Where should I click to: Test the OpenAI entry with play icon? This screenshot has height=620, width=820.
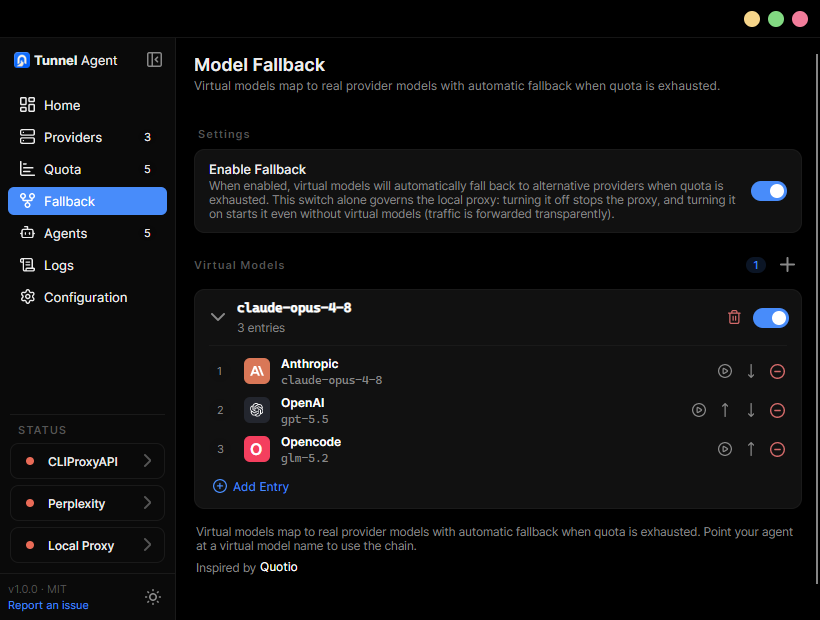pyautogui.click(x=699, y=410)
